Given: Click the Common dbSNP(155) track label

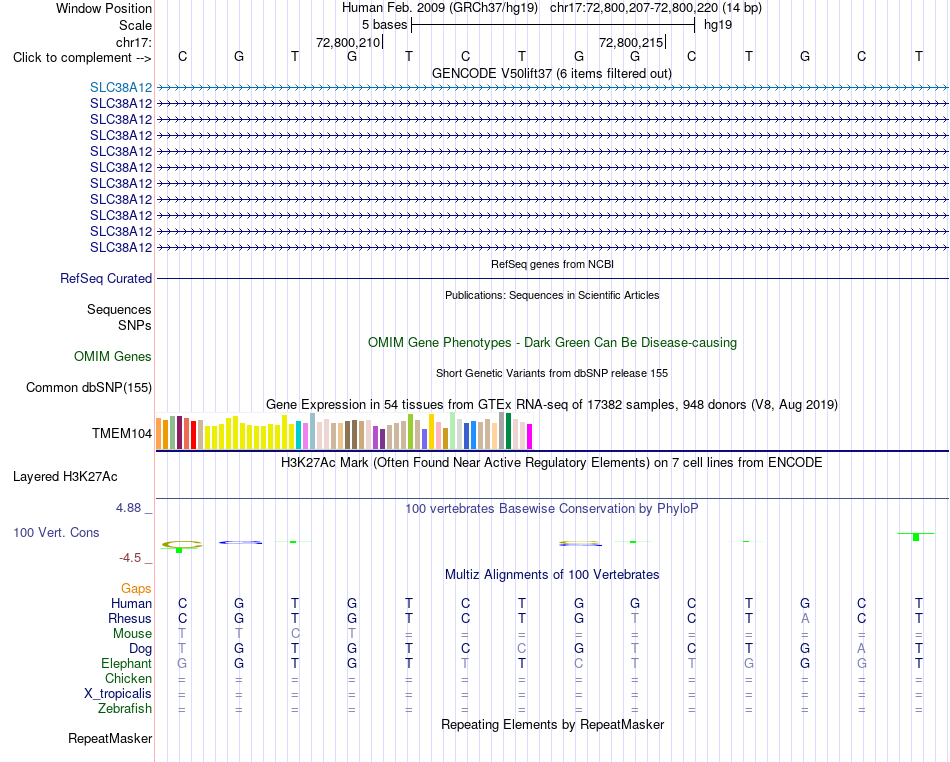Looking at the screenshot, I should (x=89, y=388).
